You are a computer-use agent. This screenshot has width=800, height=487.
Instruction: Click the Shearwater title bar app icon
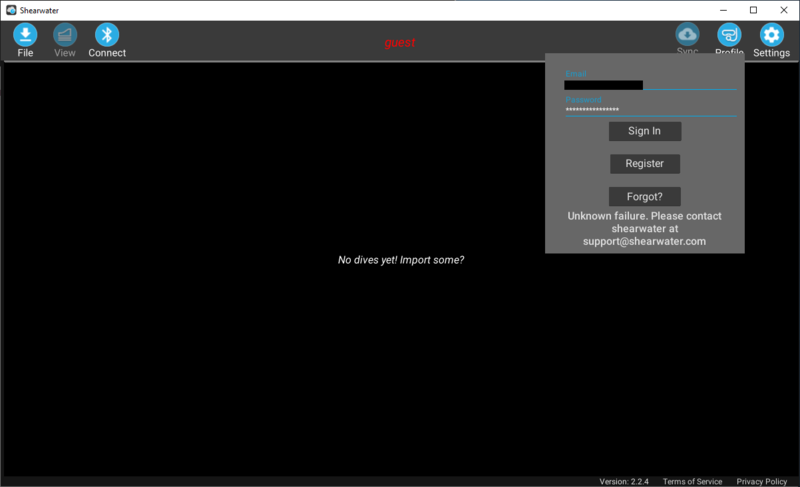tap(10, 10)
